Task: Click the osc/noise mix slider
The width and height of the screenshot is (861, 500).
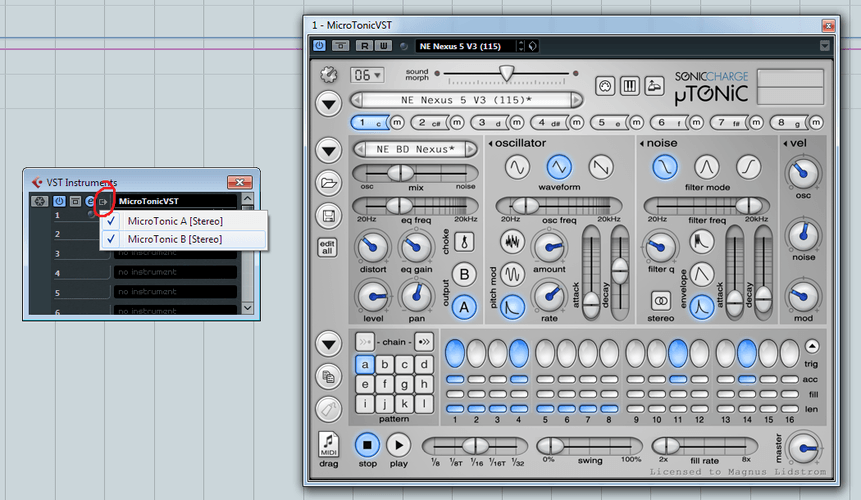Action: pyautogui.click(x=415, y=173)
